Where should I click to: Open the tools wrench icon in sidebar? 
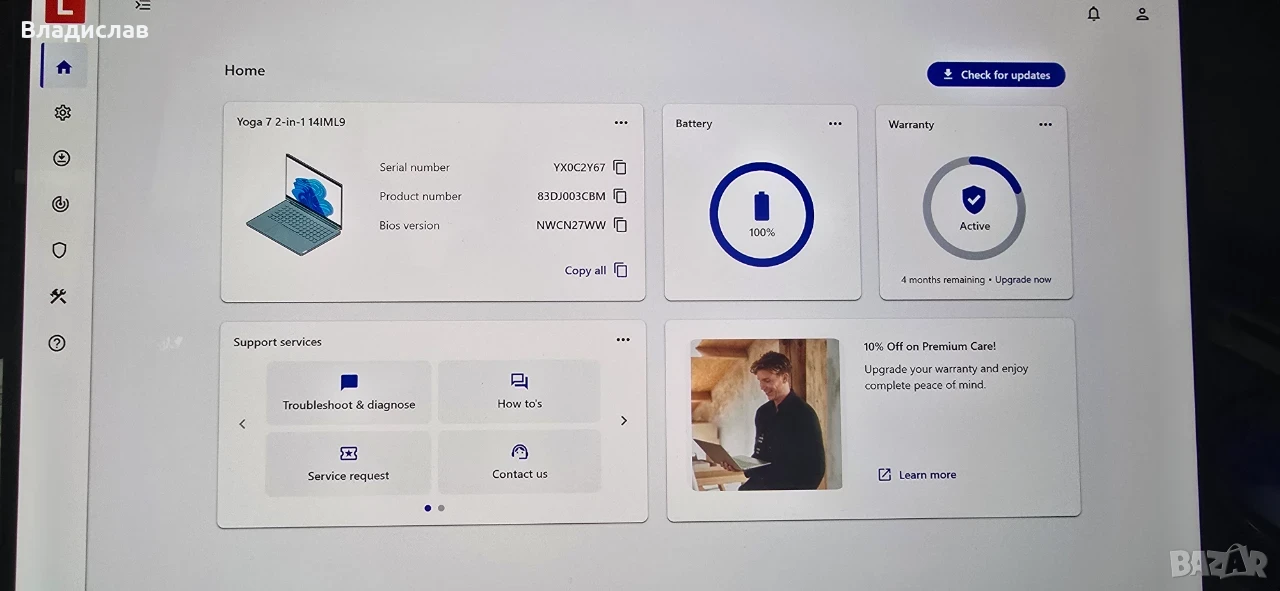coord(58,296)
